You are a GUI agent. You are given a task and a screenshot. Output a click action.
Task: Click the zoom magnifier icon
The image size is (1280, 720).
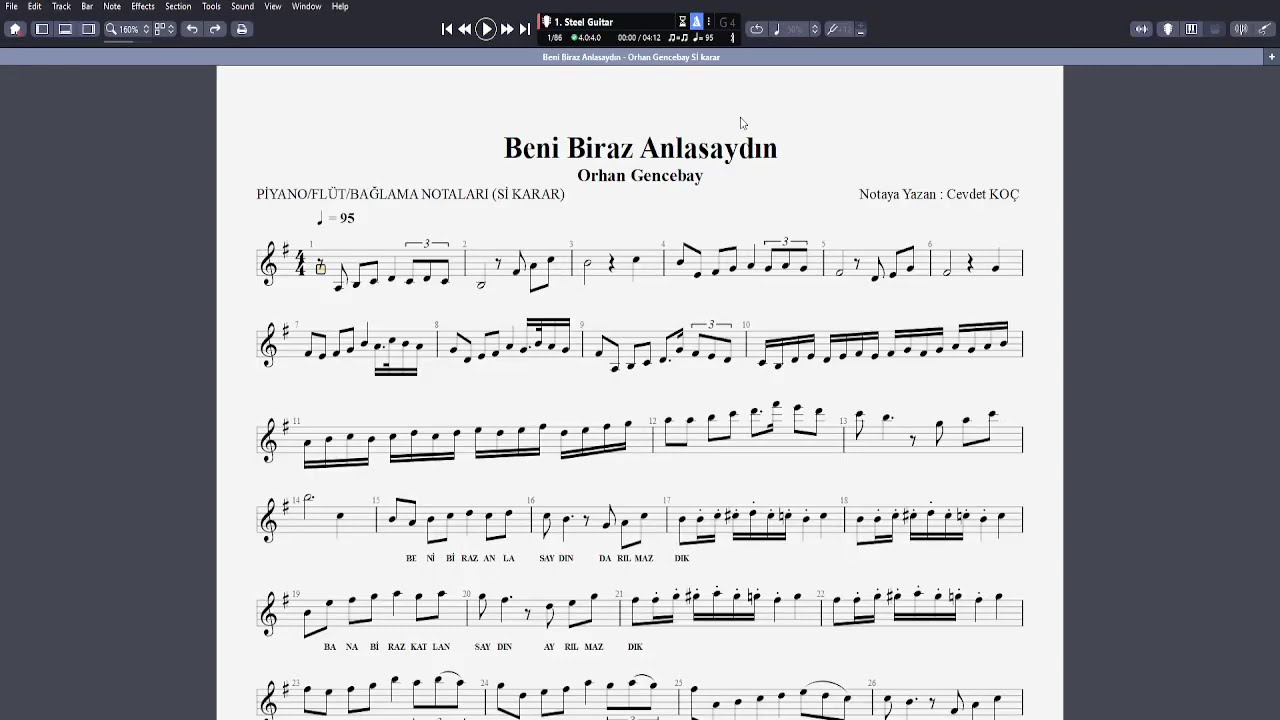[111, 29]
